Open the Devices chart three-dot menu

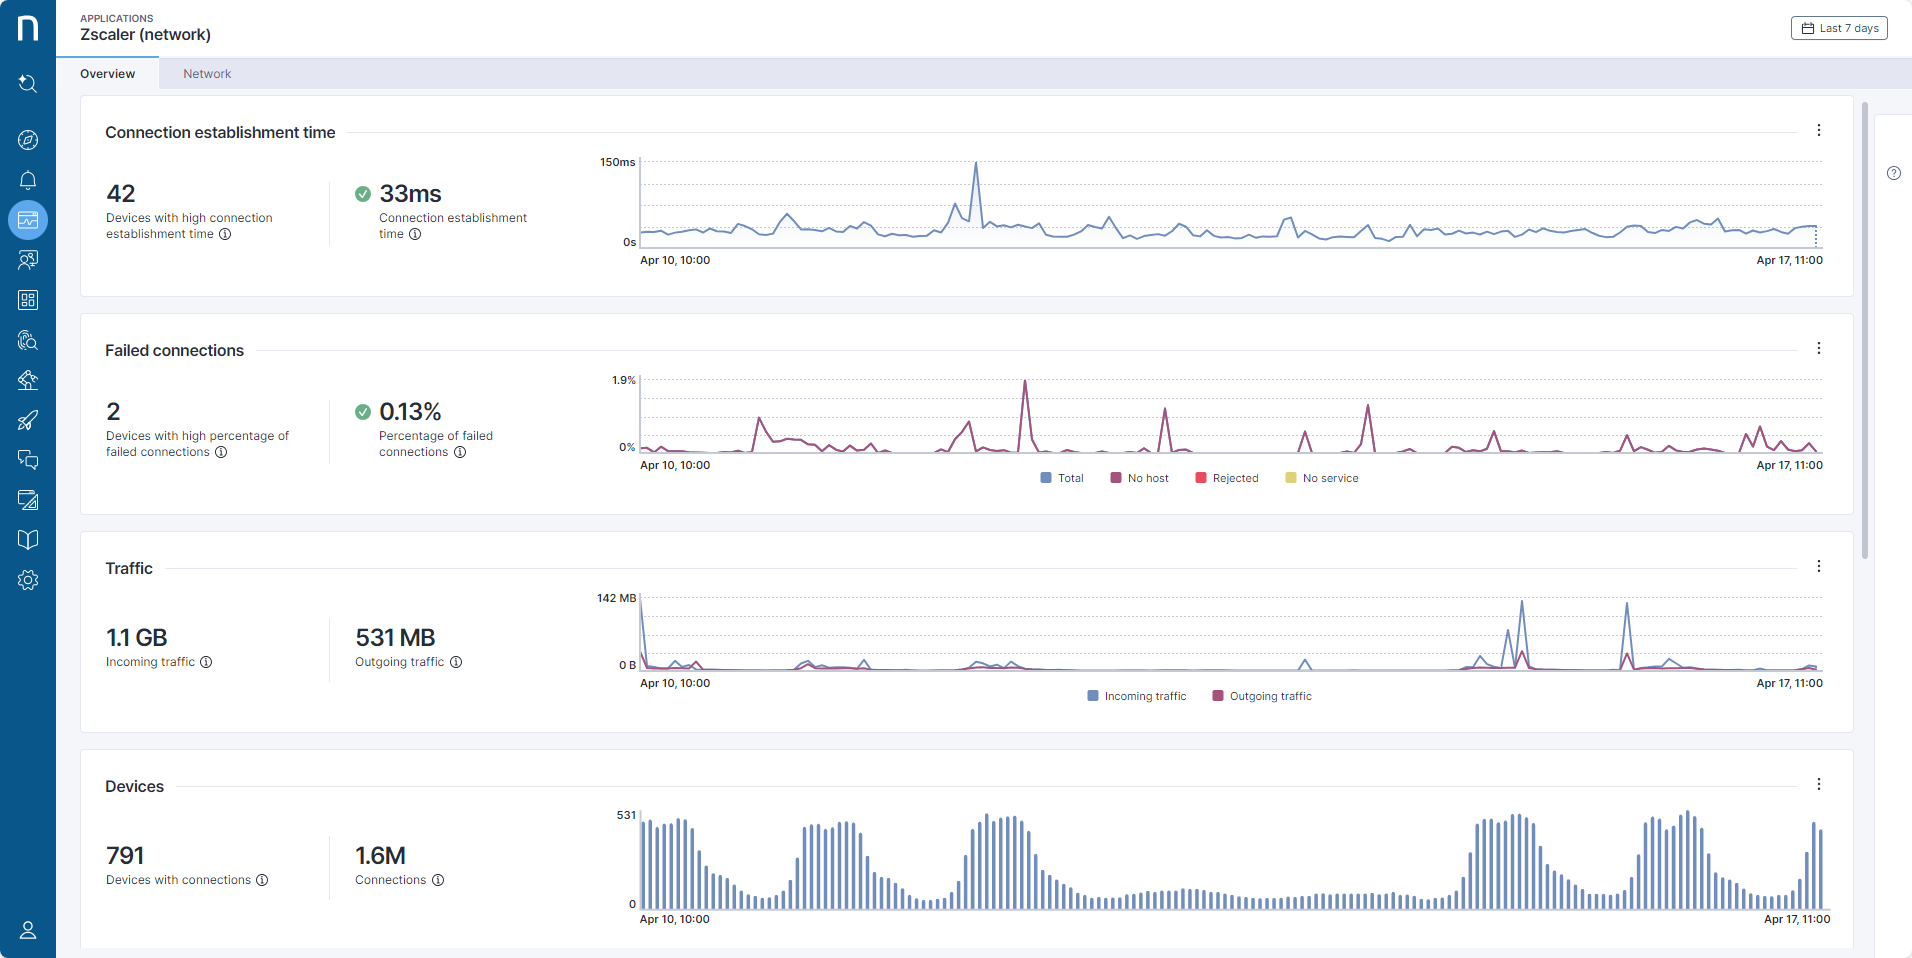tap(1818, 784)
